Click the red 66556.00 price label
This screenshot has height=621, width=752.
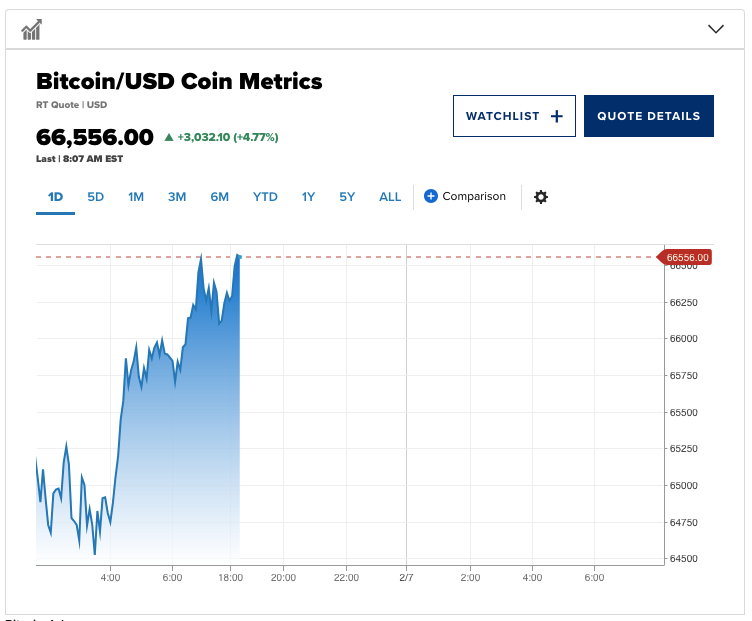tap(685, 257)
